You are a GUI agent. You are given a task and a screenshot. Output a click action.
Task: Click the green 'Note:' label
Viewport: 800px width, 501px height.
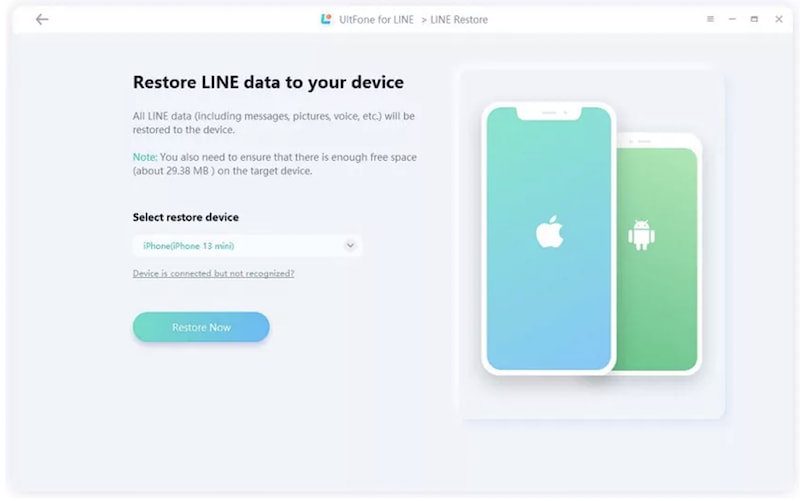pyautogui.click(x=145, y=157)
